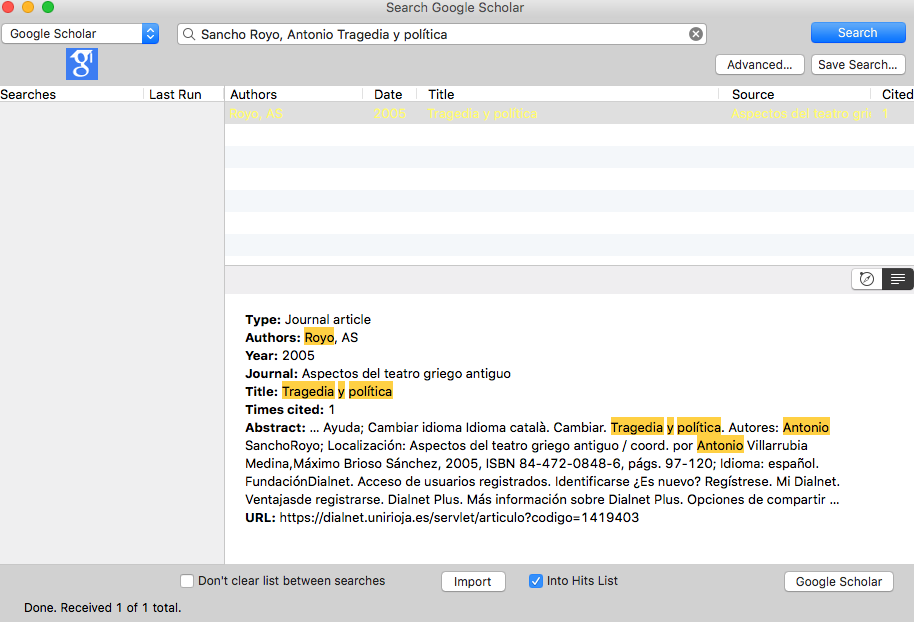
Task: Click highlighted author 'Royo' in details
Action: pyautogui.click(x=319, y=338)
